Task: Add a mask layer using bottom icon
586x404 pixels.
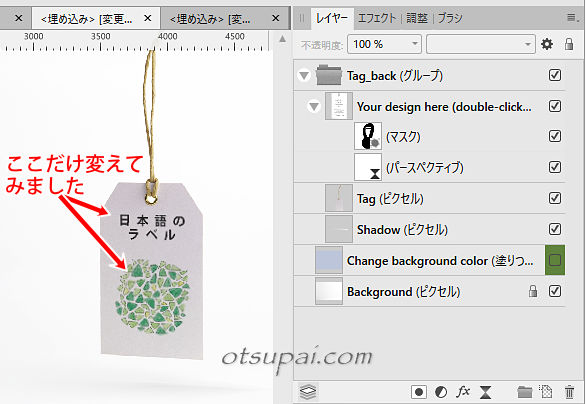Action: coord(419,392)
